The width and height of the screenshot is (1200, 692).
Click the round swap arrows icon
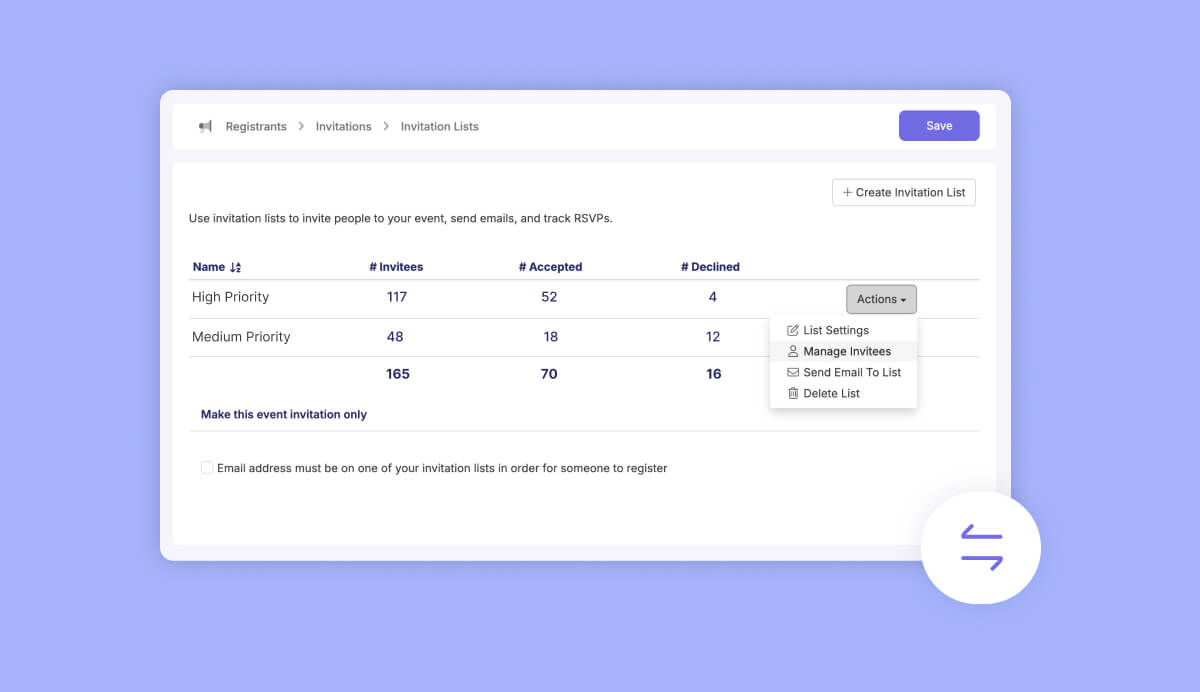(x=981, y=547)
